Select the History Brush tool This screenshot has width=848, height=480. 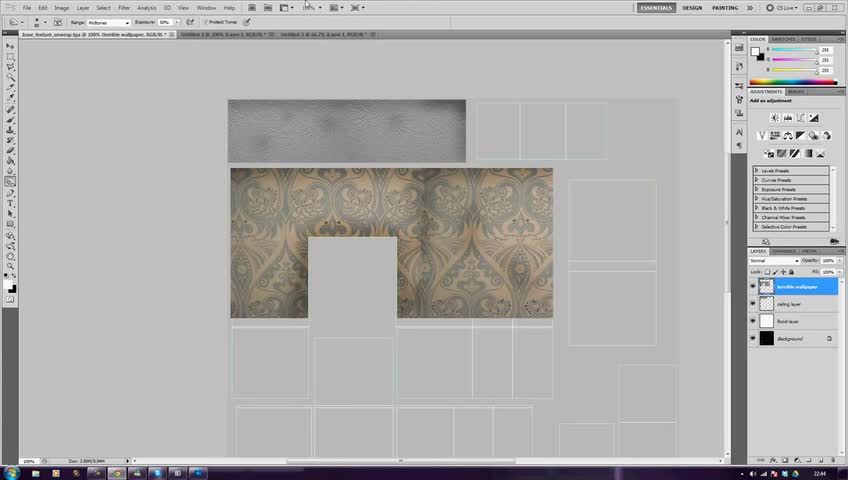pyautogui.click(x=10, y=141)
